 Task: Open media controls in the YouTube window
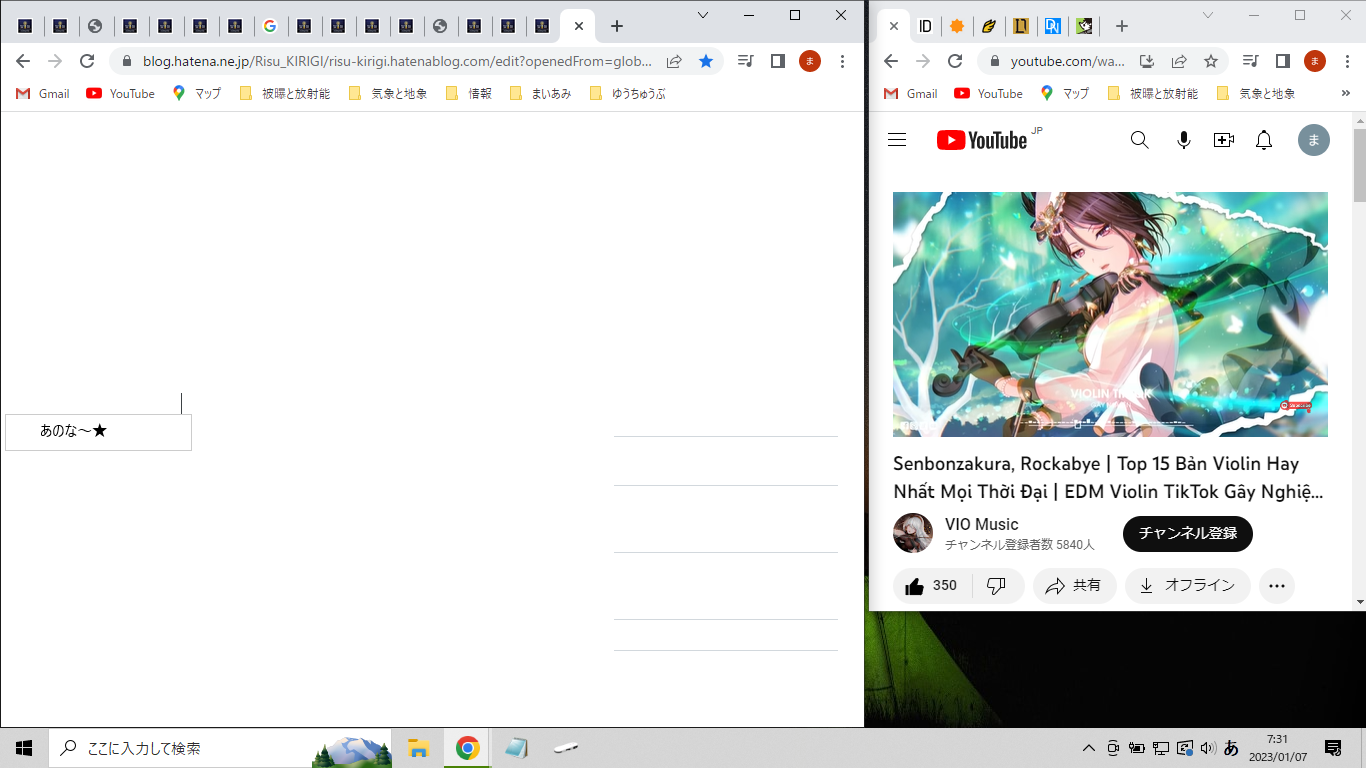tap(1250, 61)
